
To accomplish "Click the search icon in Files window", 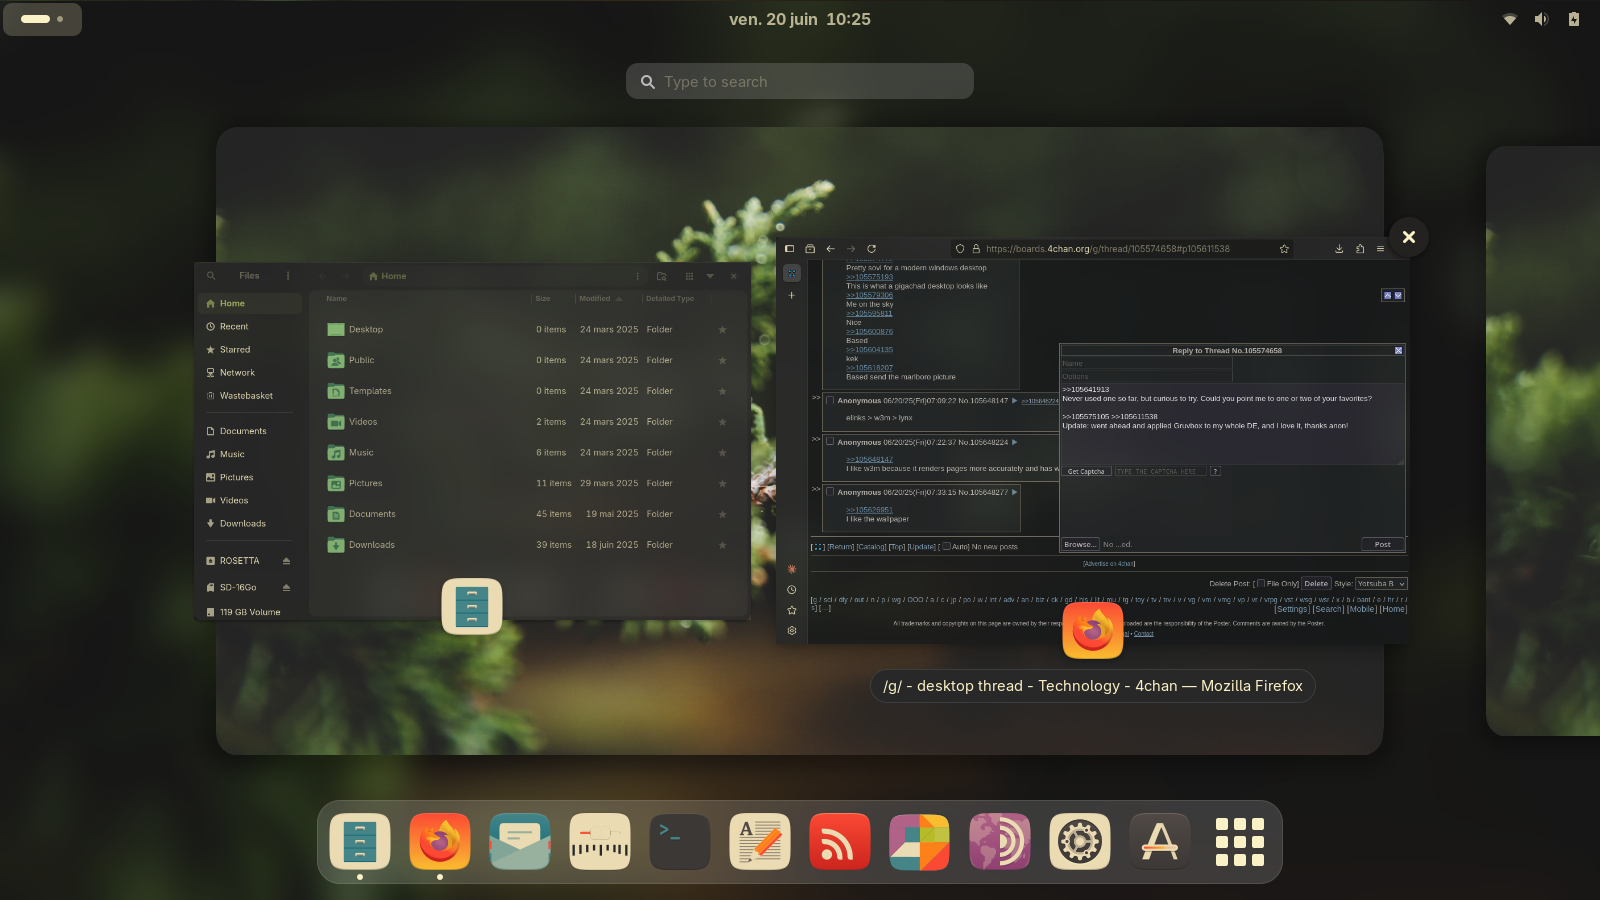I will pyautogui.click(x=211, y=276).
